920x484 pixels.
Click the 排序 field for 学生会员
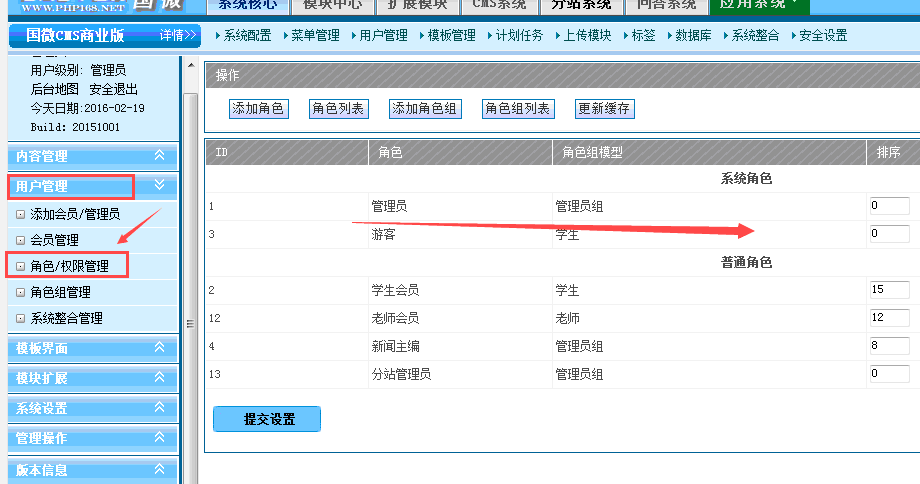[x=889, y=290]
